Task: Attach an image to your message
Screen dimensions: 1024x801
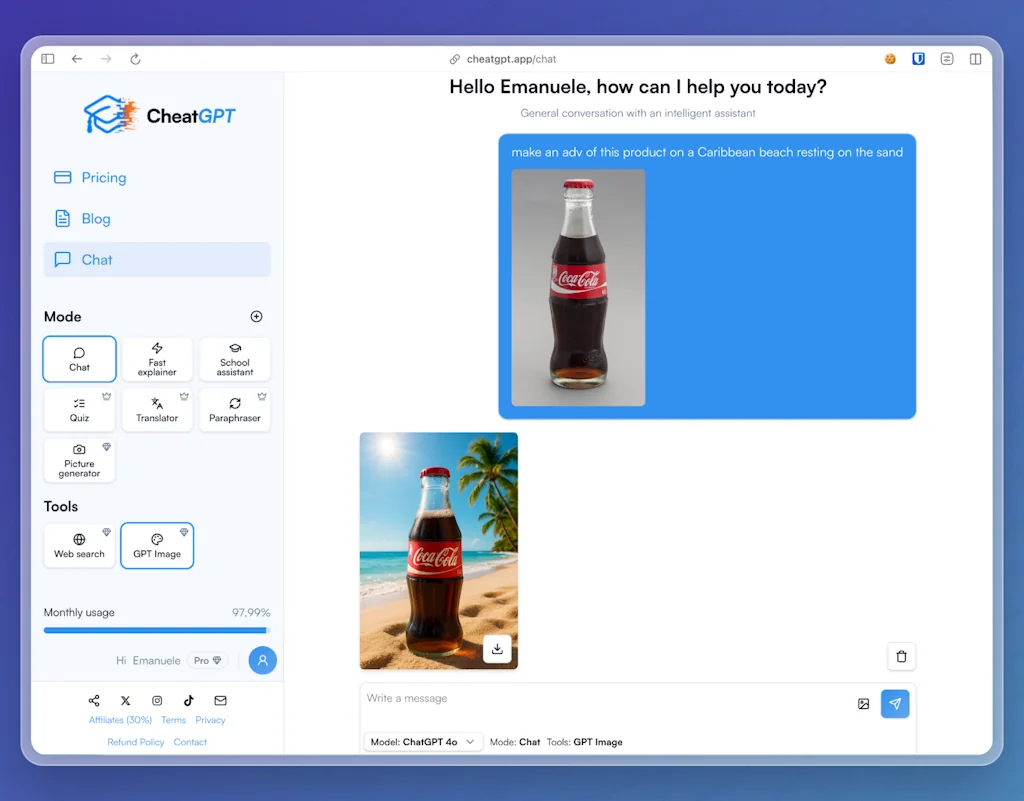Action: pos(863,704)
